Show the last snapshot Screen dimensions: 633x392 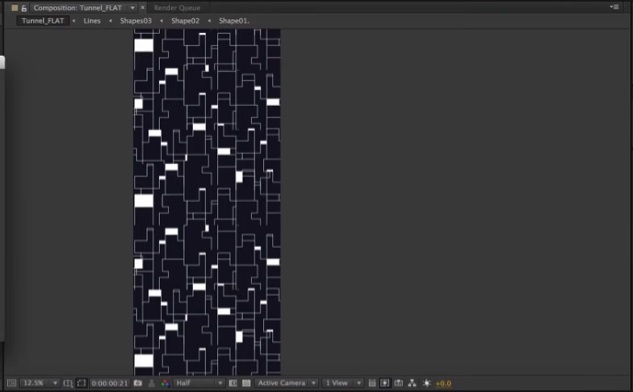click(x=152, y=383)
